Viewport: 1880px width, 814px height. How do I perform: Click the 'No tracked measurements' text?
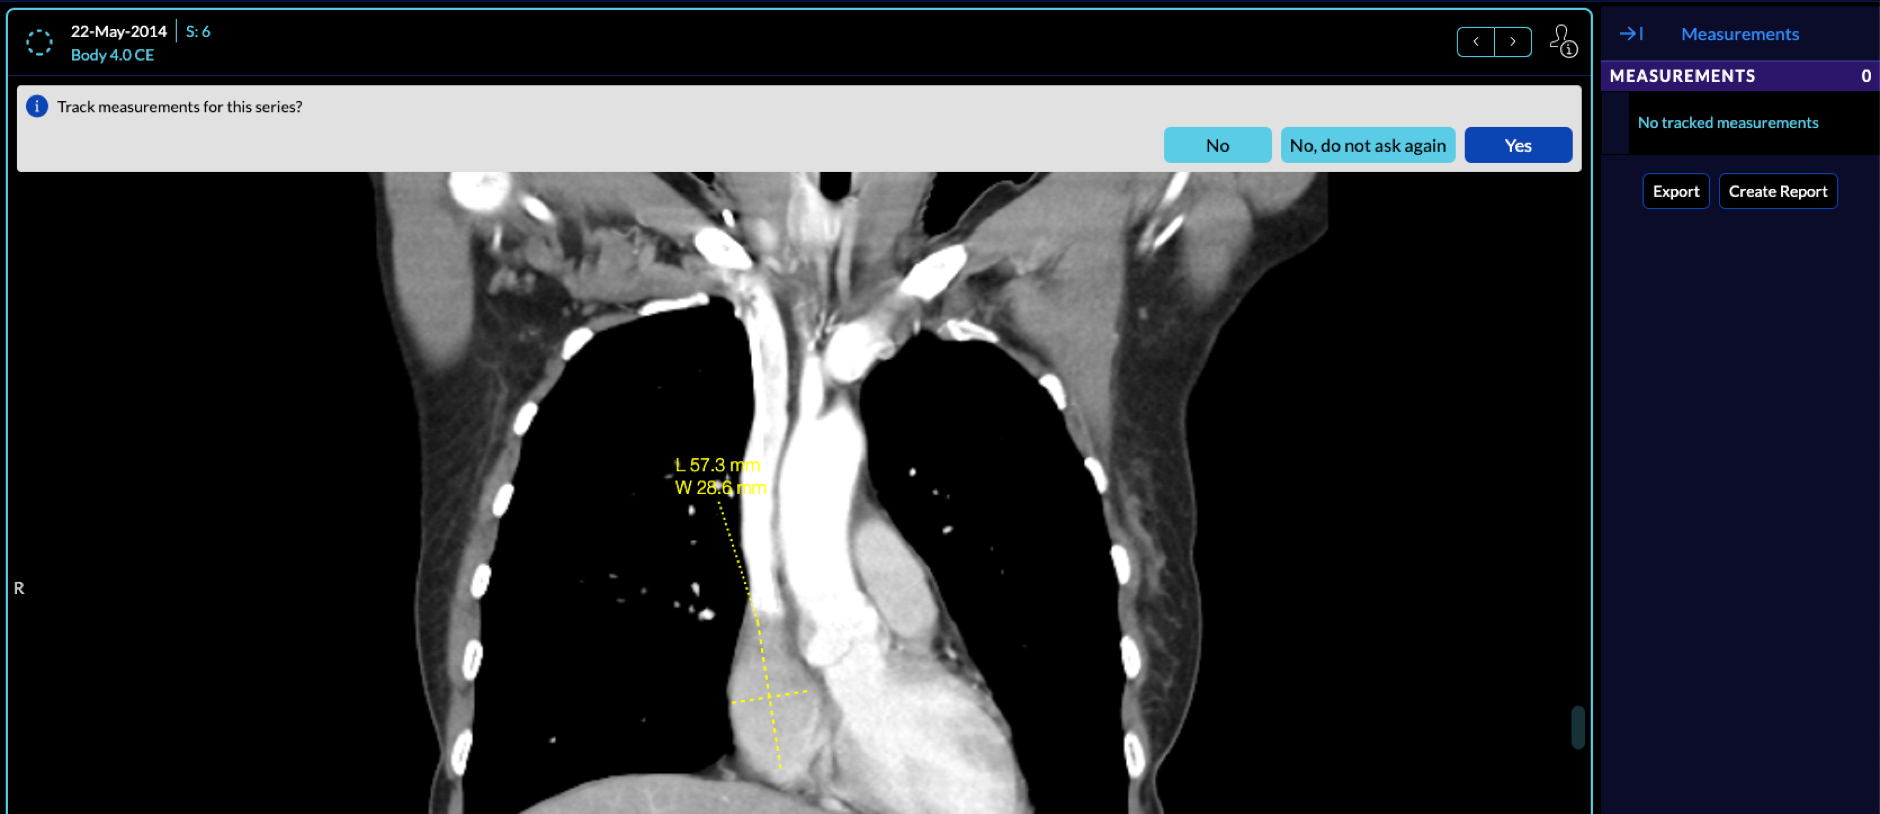[1727, 123]
